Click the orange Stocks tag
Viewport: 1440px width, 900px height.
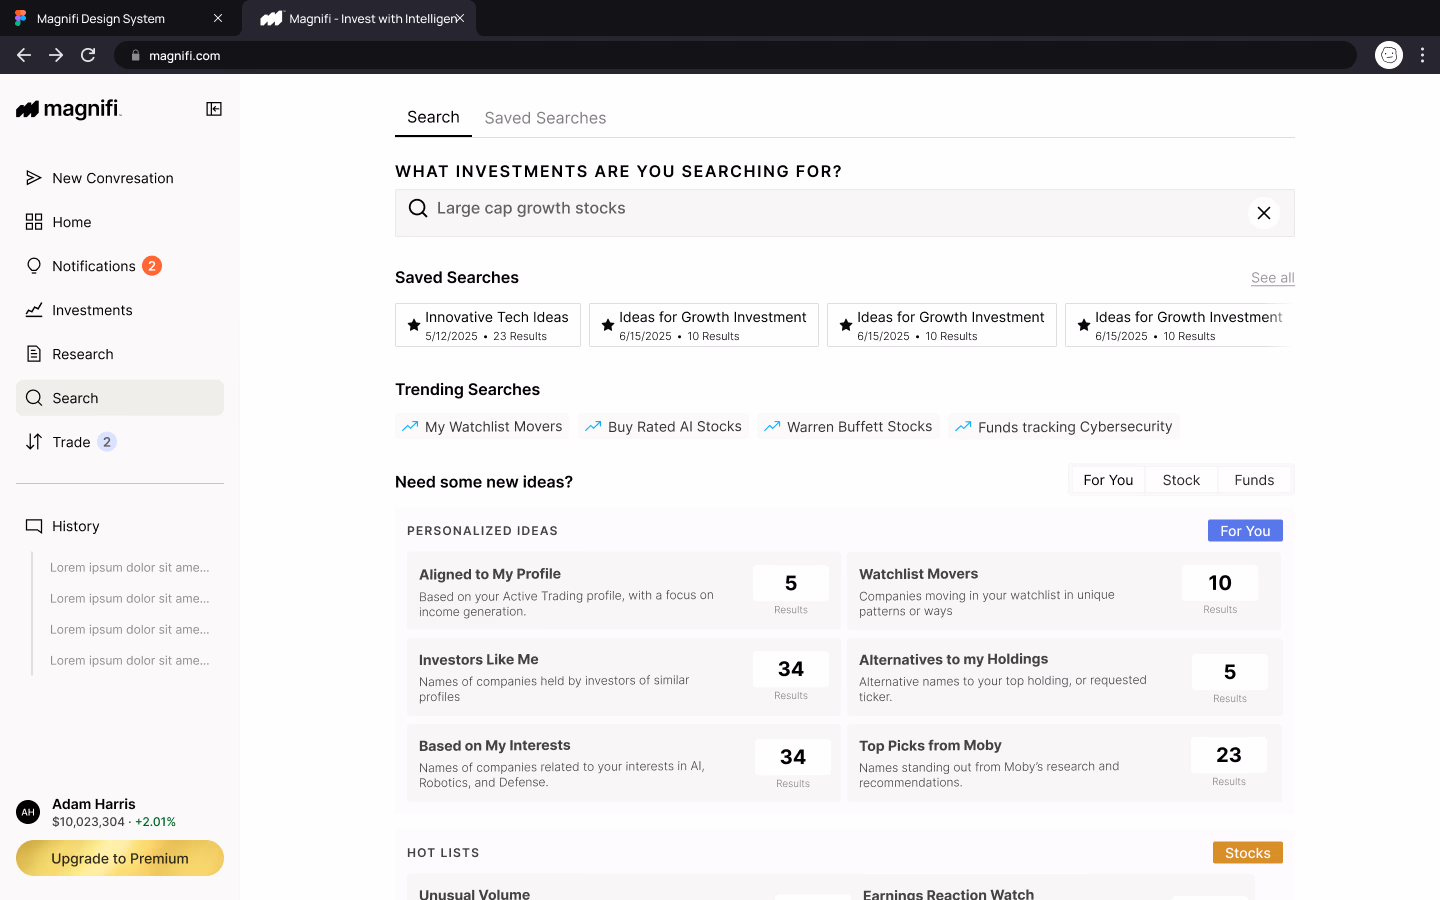[x=1248, y=853]
